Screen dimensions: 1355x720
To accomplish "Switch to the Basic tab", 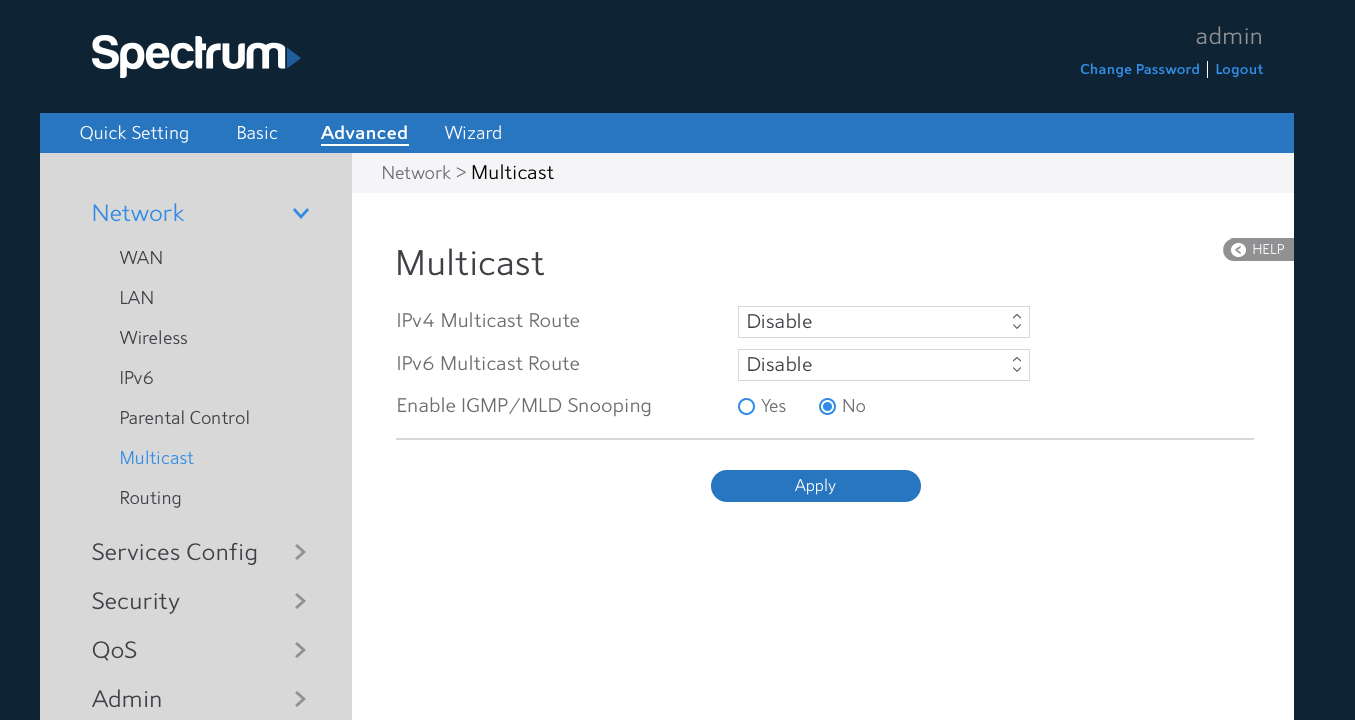I will point(257,133).
